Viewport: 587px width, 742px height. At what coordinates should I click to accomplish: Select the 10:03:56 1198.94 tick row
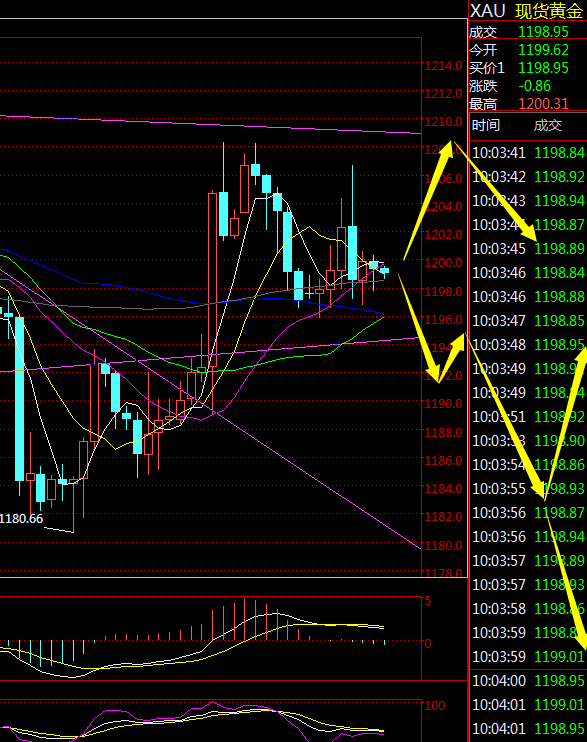click(x=528, y=537)
